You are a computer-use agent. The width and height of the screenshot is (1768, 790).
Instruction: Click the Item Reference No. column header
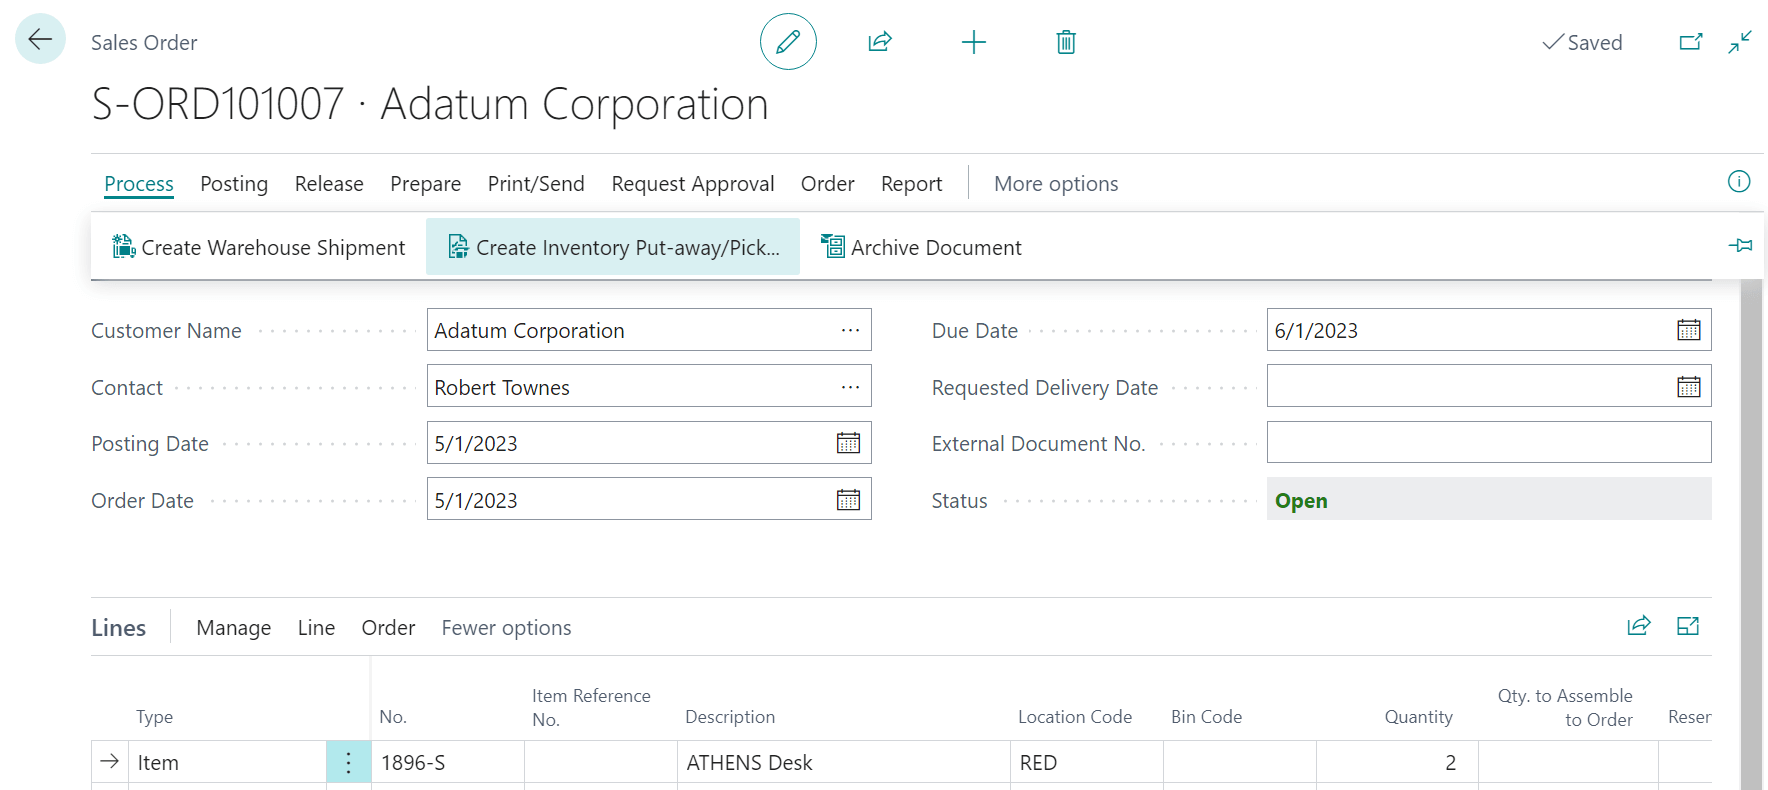[x=591, y=708]
